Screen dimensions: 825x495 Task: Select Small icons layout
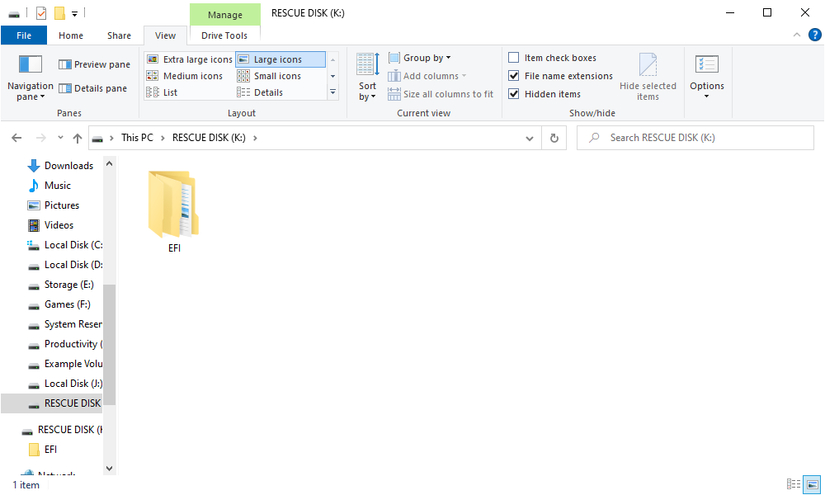269,76
